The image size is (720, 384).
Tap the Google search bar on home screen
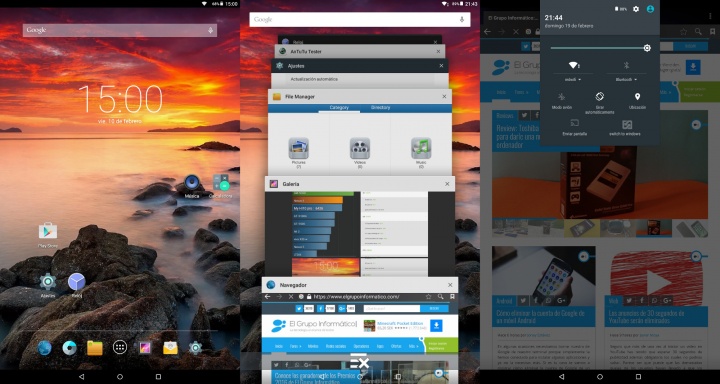(120, 30)
